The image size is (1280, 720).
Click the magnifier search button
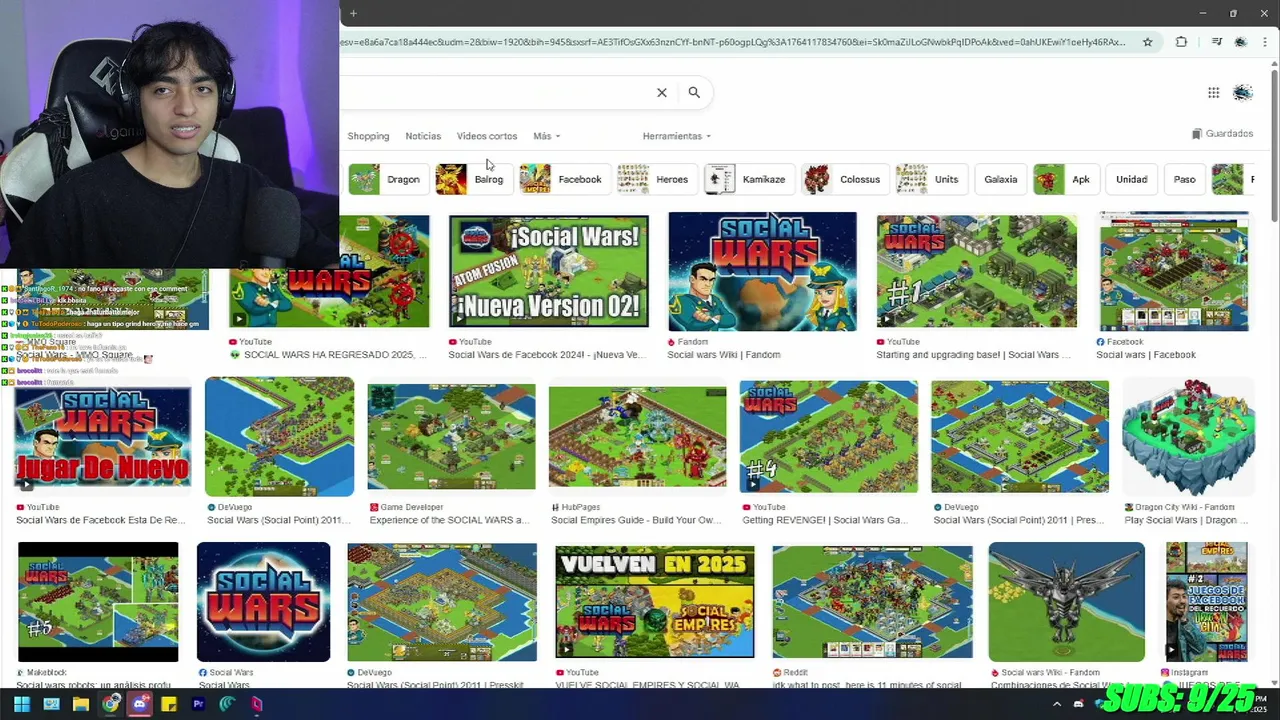click(694, 92)
